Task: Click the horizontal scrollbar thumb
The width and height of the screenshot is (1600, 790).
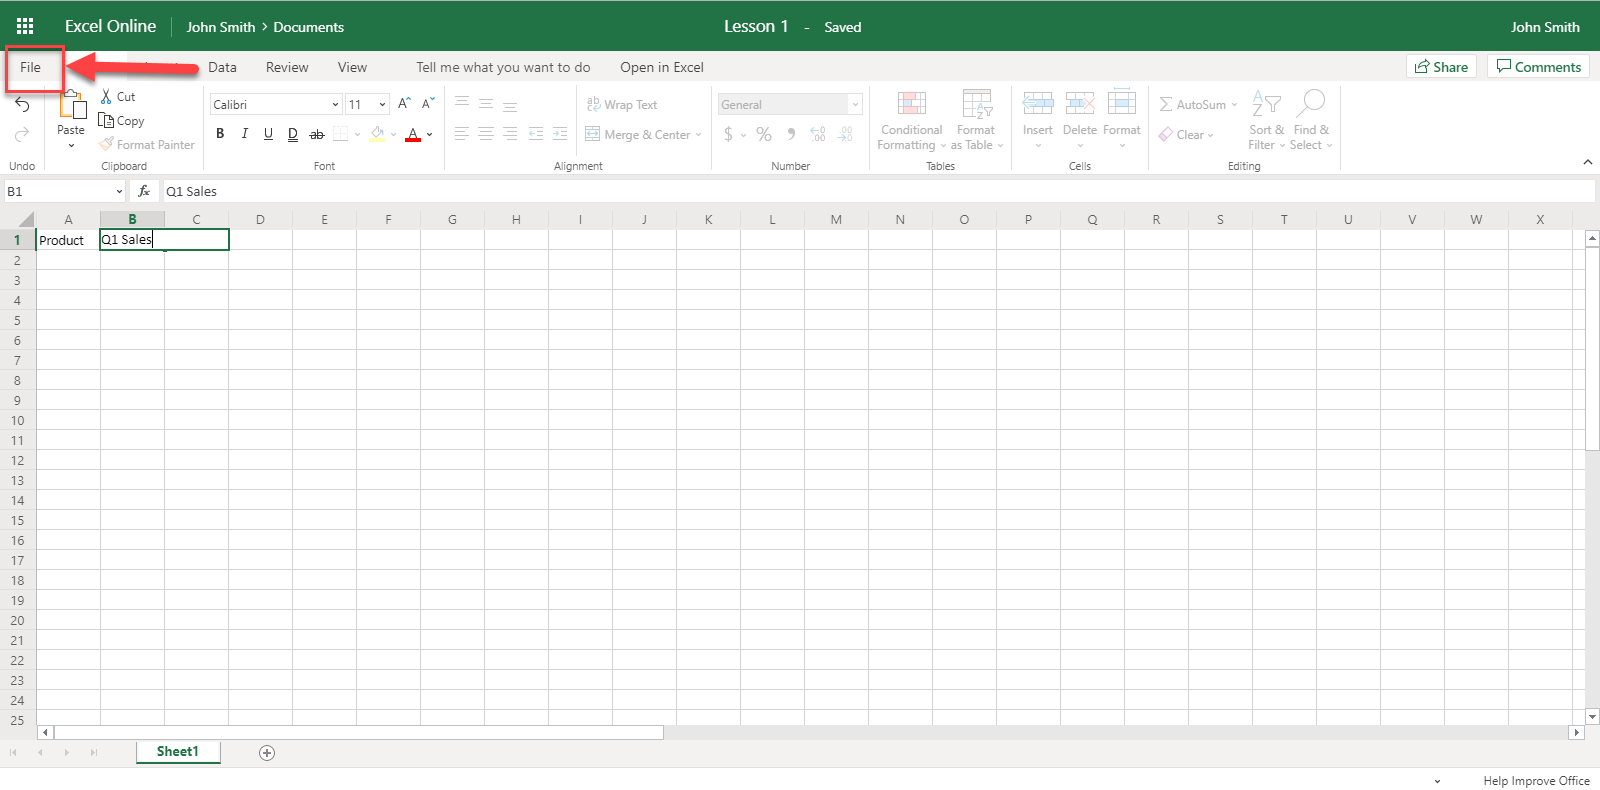Action: tap(359, 733)
